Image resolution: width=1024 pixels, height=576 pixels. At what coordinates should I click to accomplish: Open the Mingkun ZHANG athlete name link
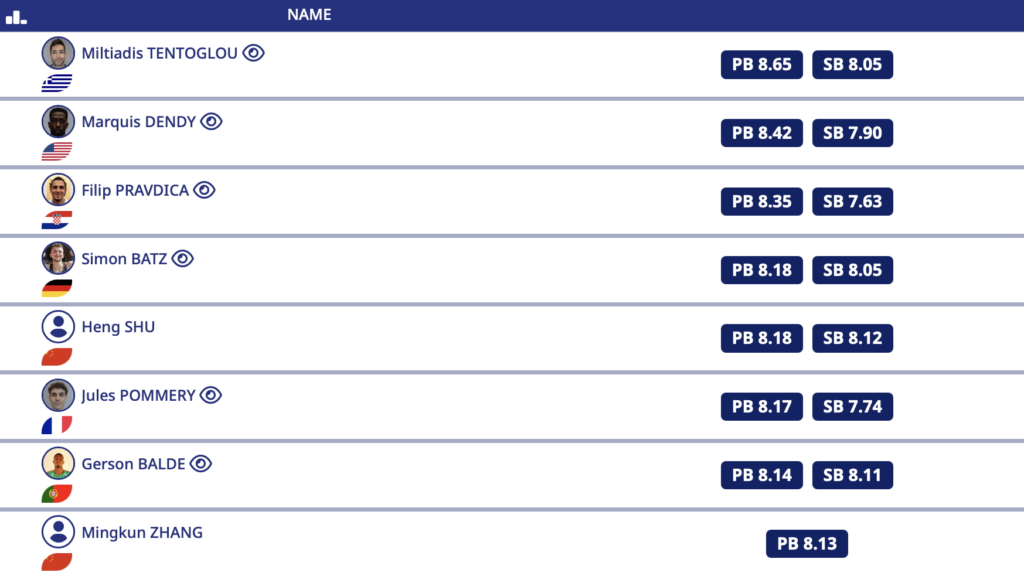(x=142, y=532)
